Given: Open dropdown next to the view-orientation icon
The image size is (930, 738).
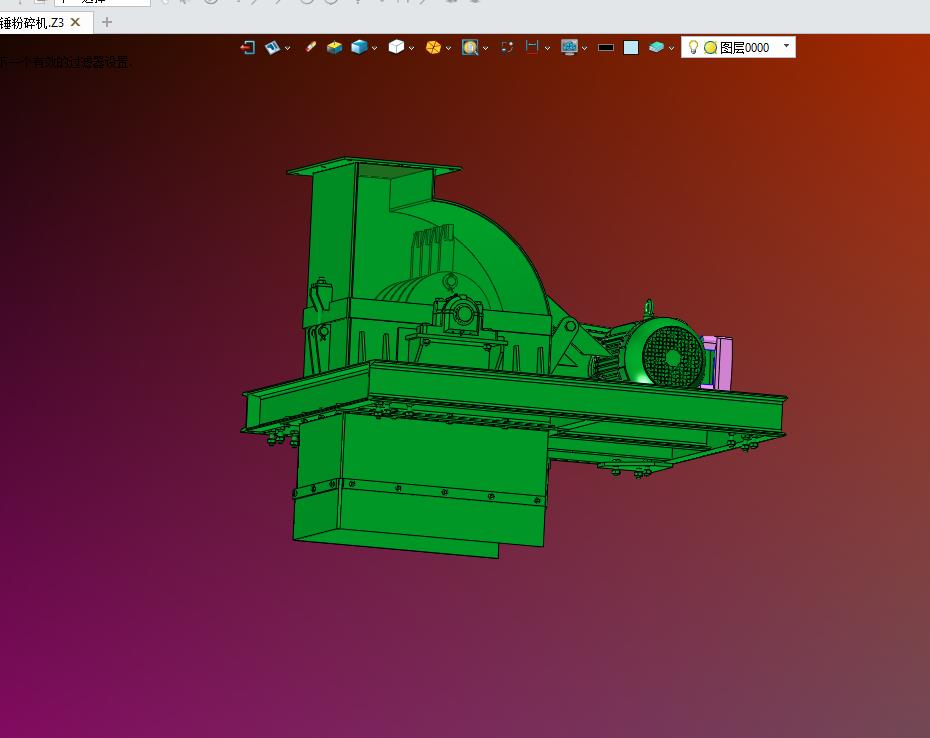Looking at the screenshot, I should [x=288, y=48].
